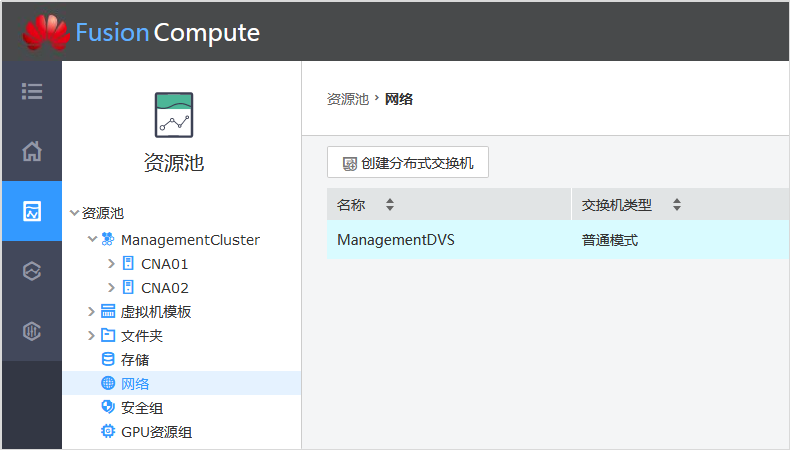Select 网络 in the tree
Viewport: 790px width, 450px height.
tap(135, 383)
